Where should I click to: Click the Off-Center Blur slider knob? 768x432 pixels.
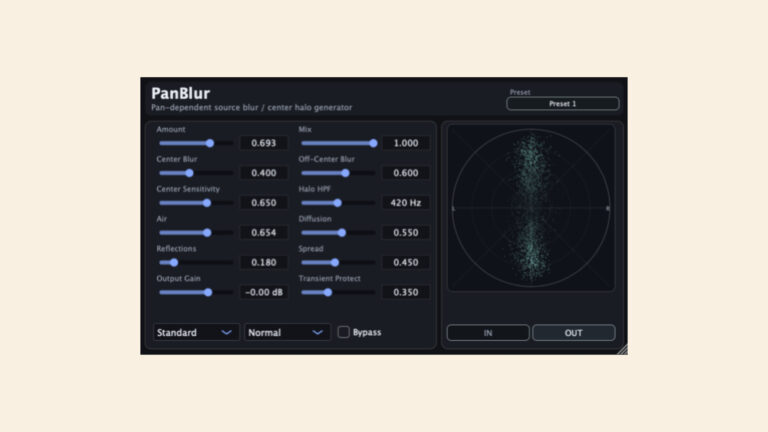click(x=345, y=173)
